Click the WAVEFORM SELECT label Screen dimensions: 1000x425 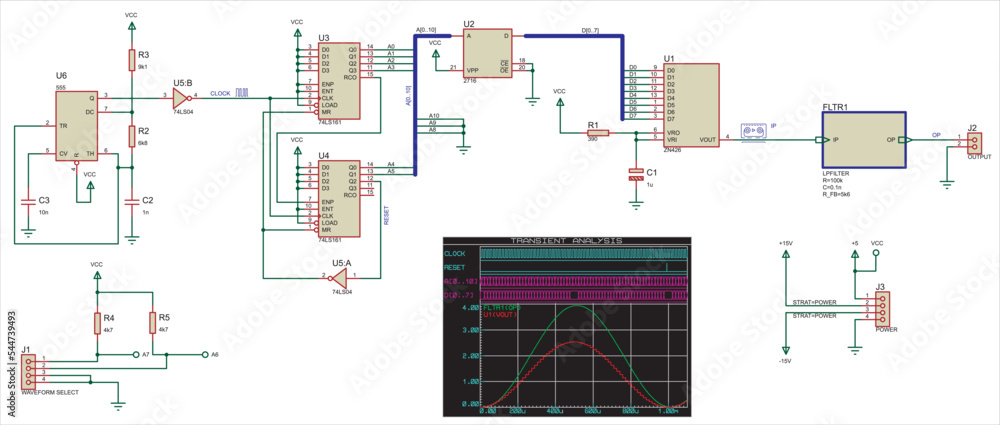pos(50,393)
